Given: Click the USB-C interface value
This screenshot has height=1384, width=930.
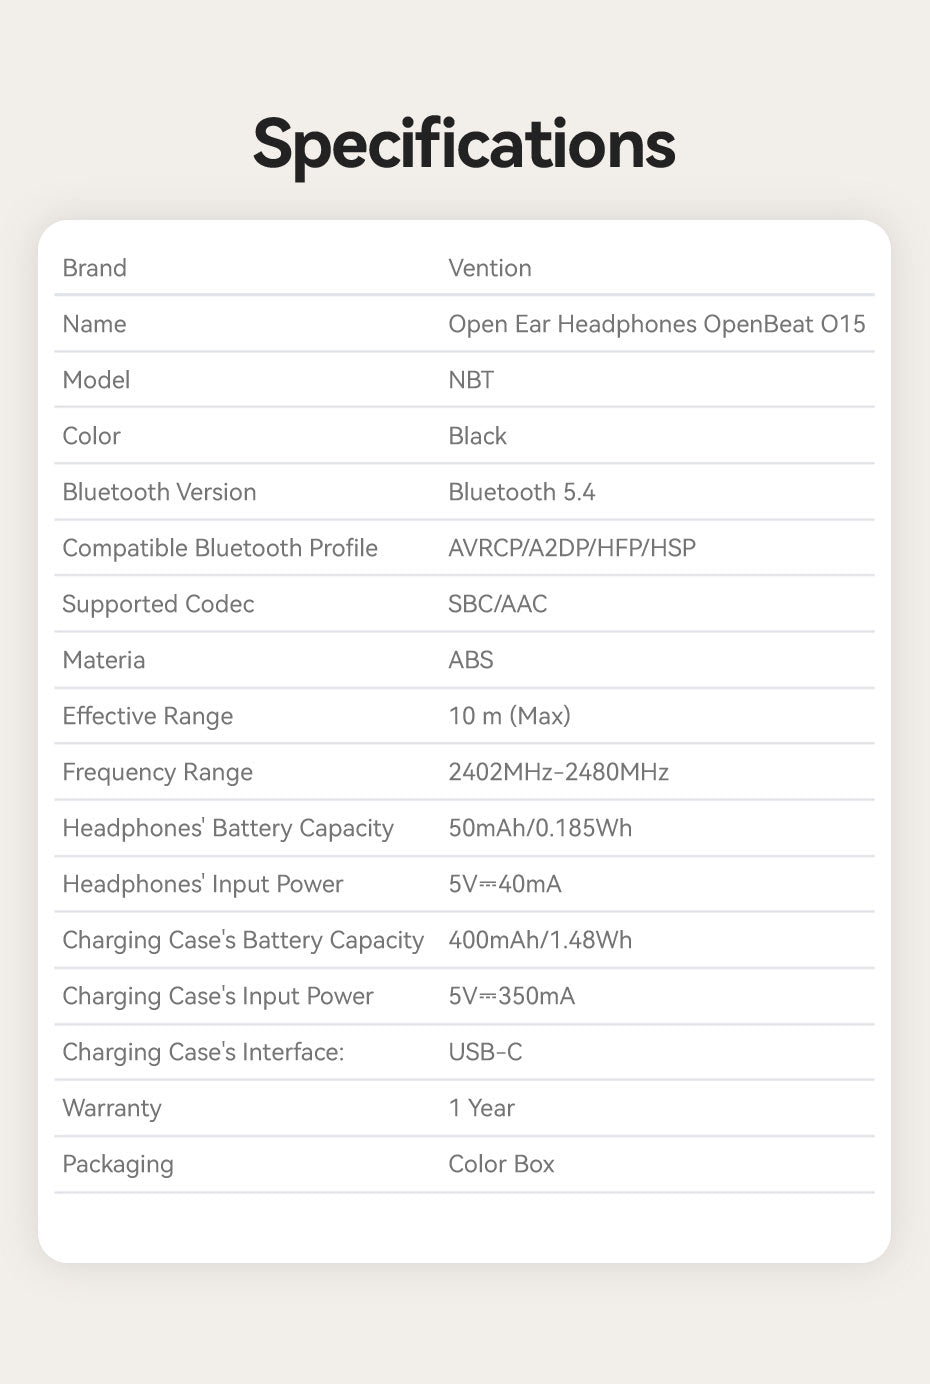Looking at the screenshot, I should [485, 1052].
